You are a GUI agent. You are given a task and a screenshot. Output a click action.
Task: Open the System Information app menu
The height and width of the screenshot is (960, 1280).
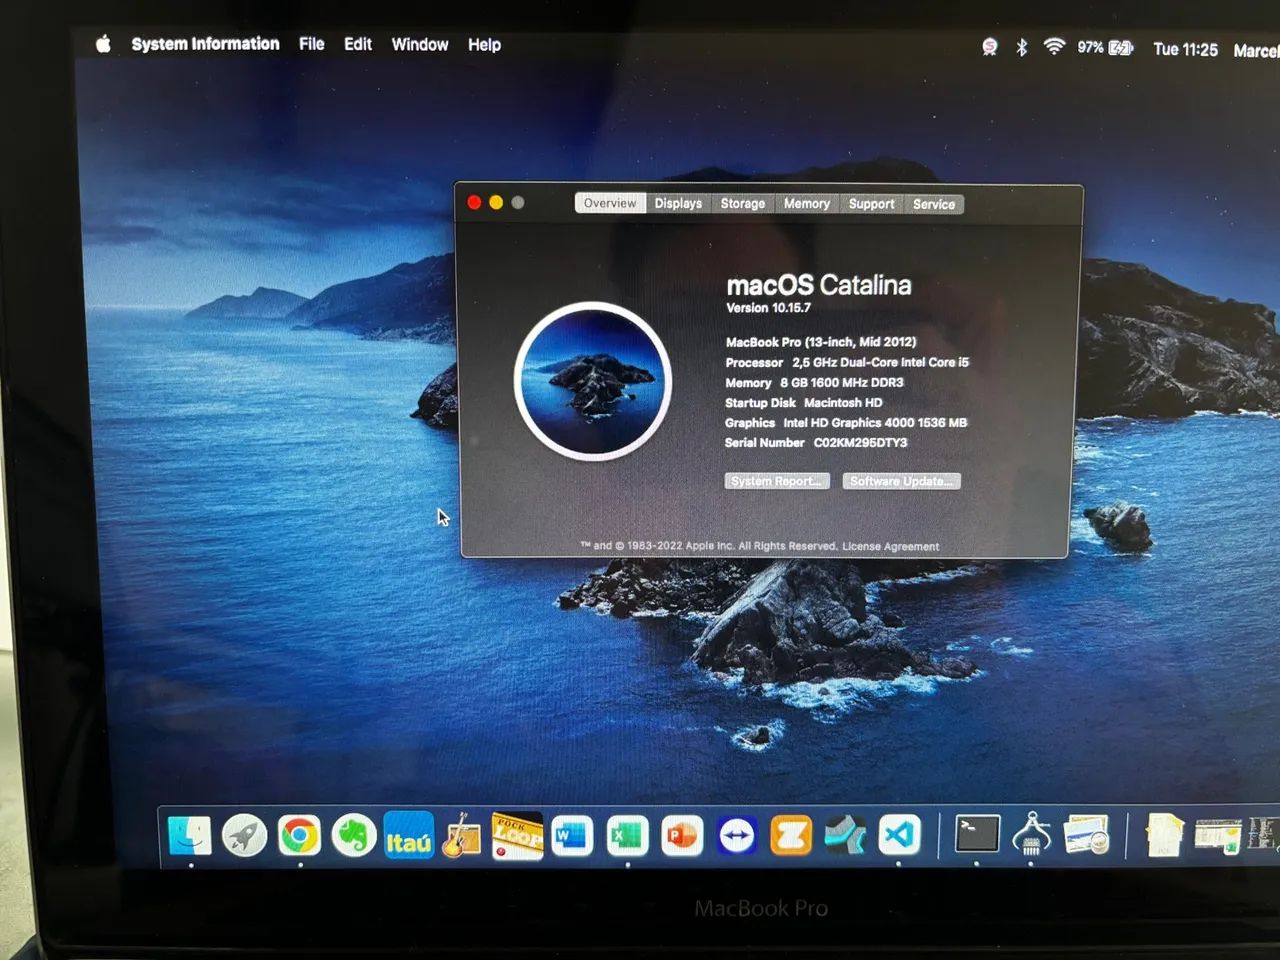(205, 44)
